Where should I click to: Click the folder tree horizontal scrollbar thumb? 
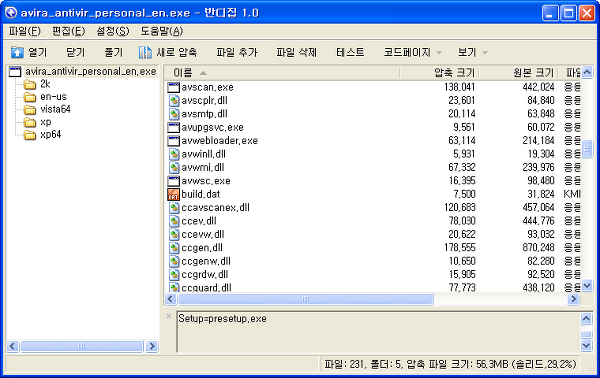pos(82,346)
